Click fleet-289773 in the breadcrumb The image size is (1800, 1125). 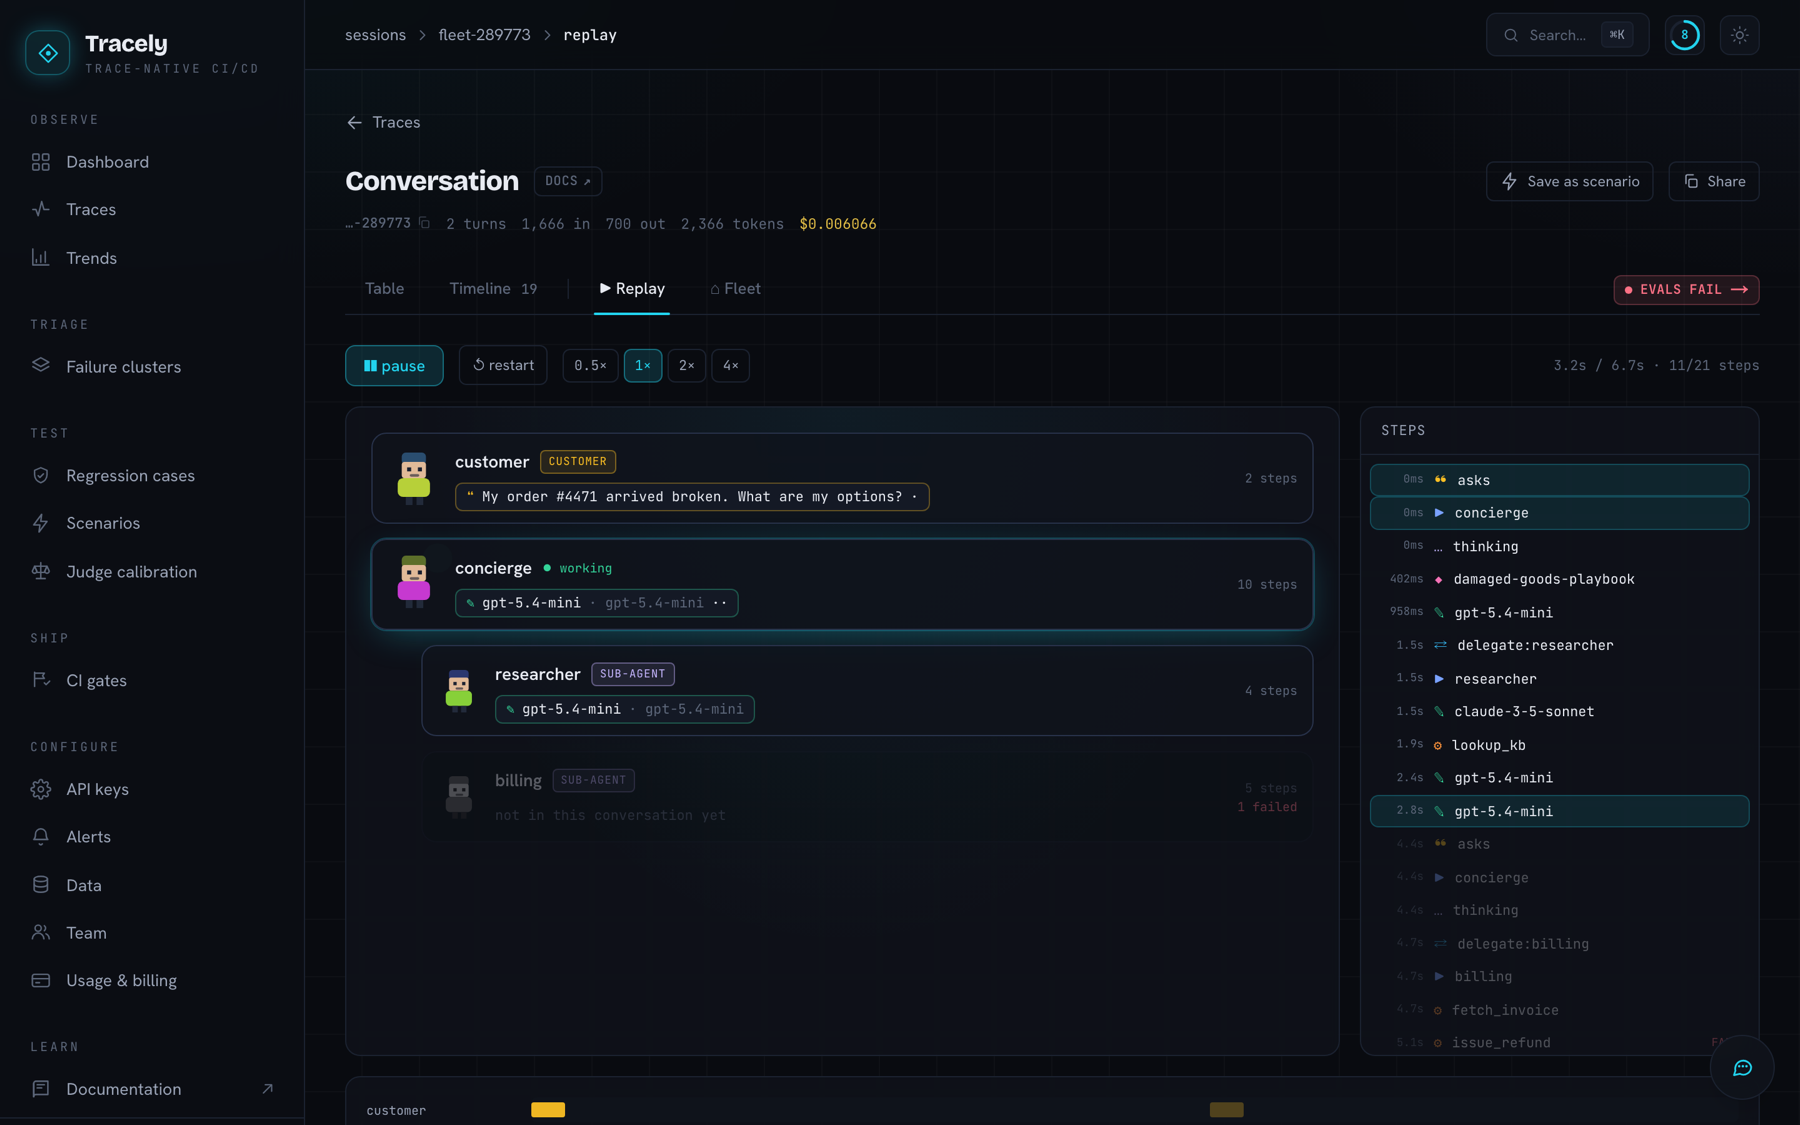[x=484, y=35]
